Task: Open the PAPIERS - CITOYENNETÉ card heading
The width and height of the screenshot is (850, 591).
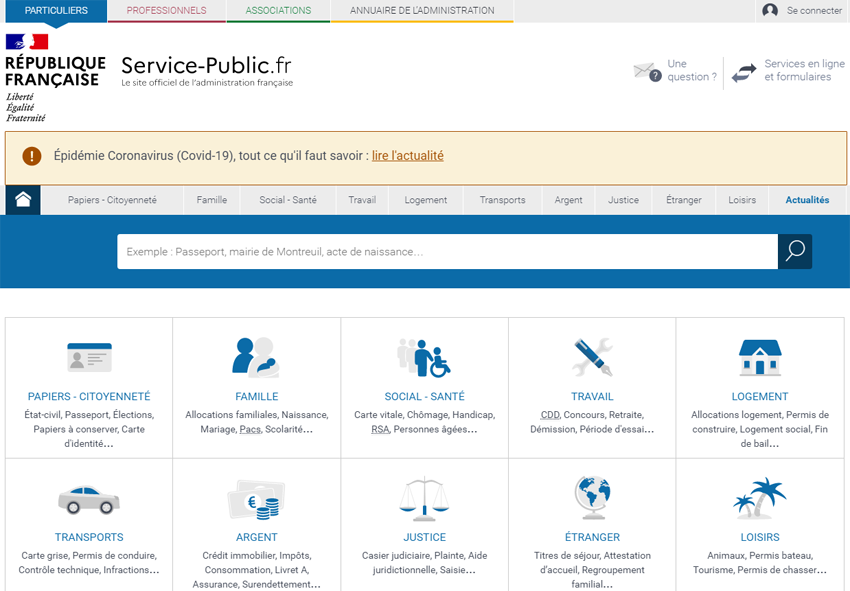Action: pos(89,396)
